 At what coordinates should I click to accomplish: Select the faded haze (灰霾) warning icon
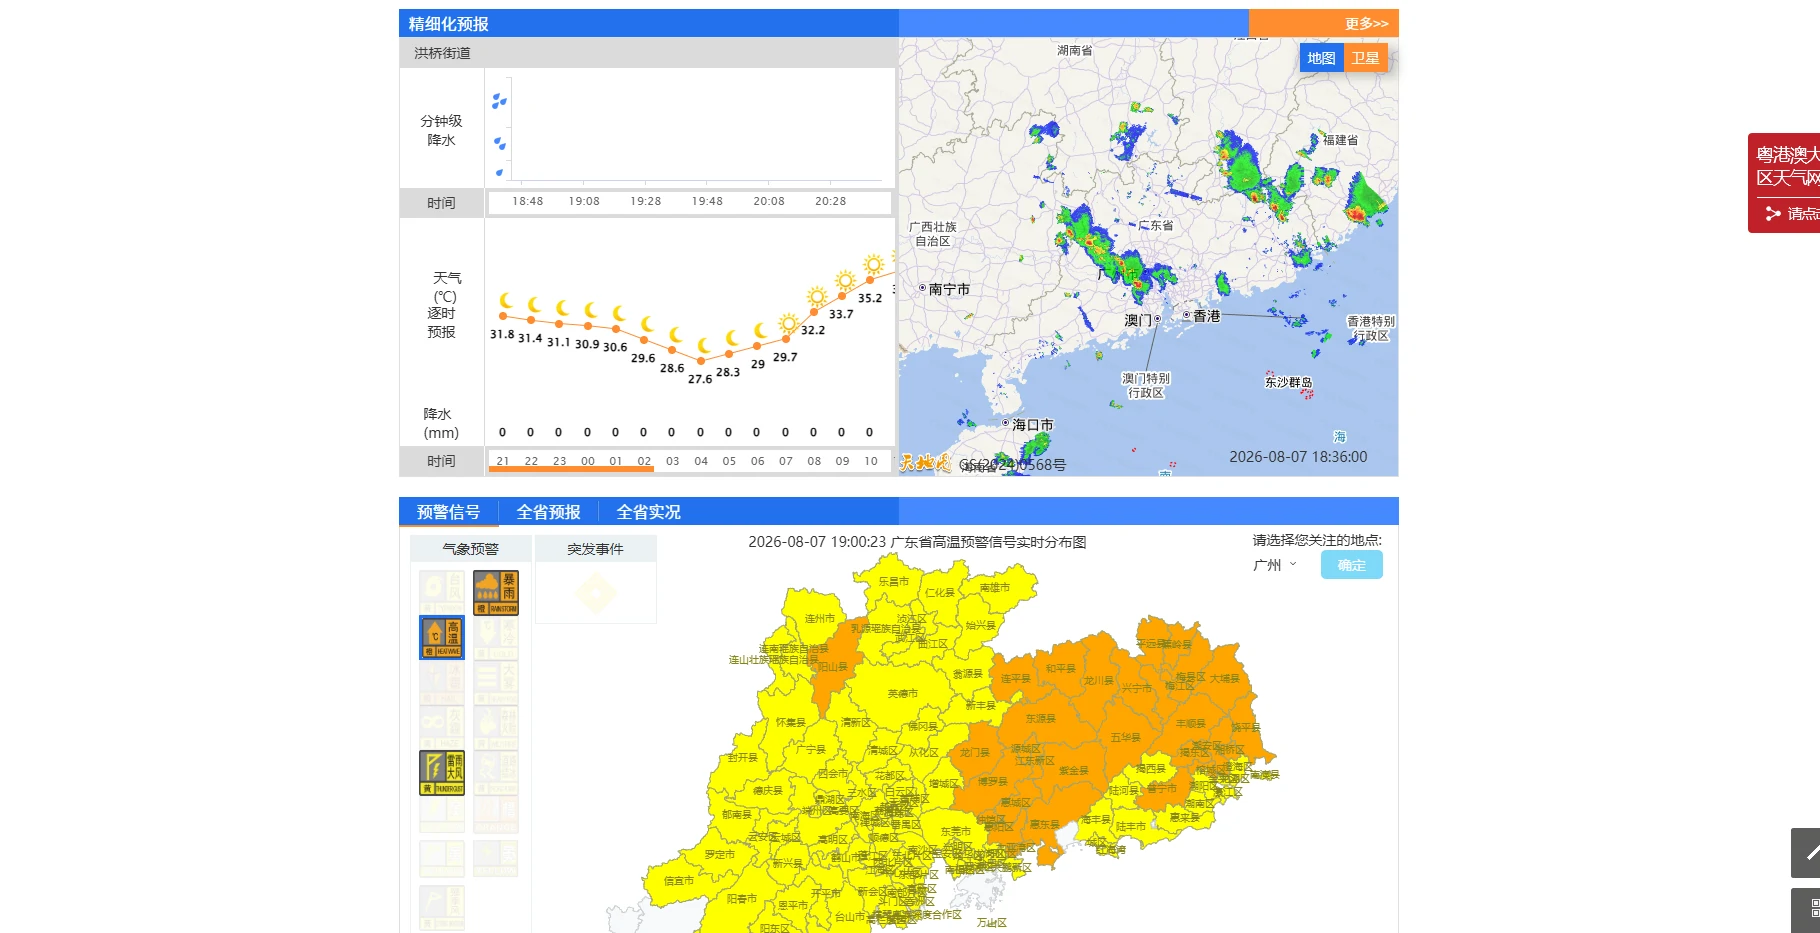[442, 727]
